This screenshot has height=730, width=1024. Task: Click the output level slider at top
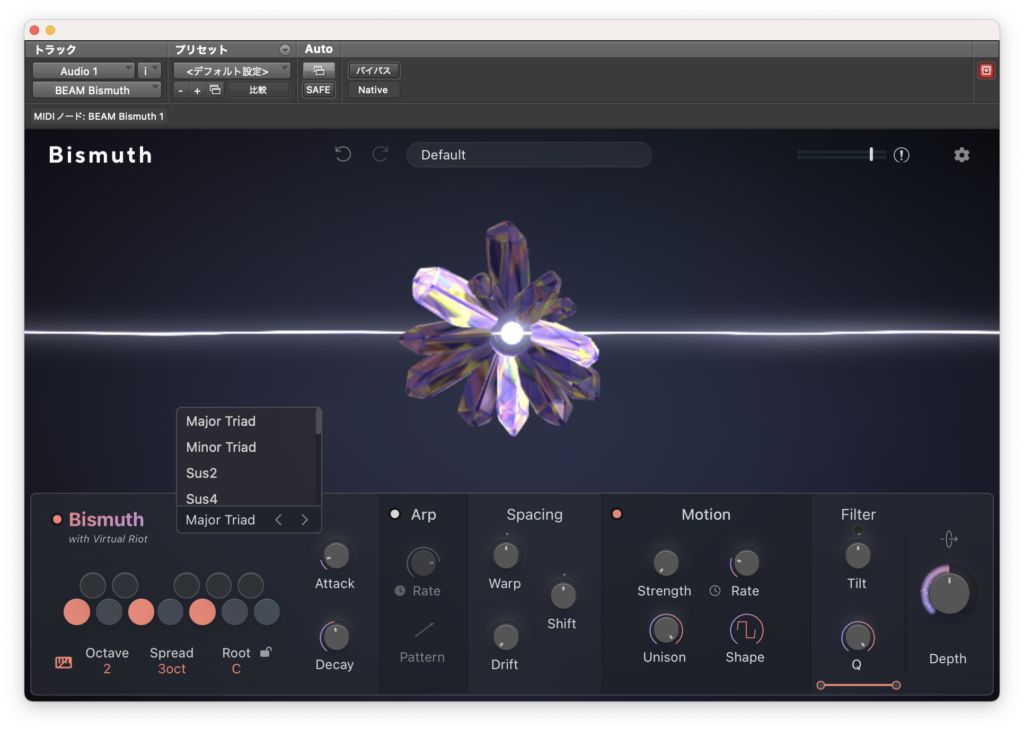[841, 155]
